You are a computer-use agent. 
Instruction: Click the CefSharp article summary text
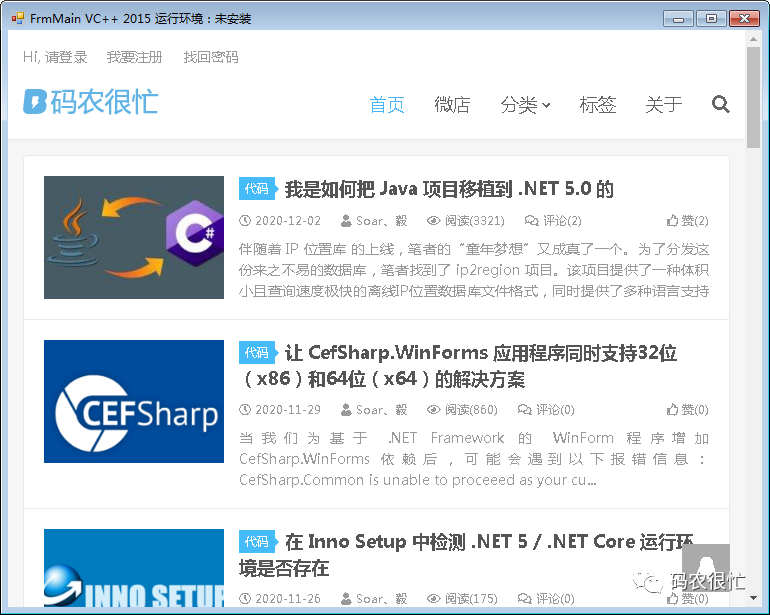(x=474, y=459)
